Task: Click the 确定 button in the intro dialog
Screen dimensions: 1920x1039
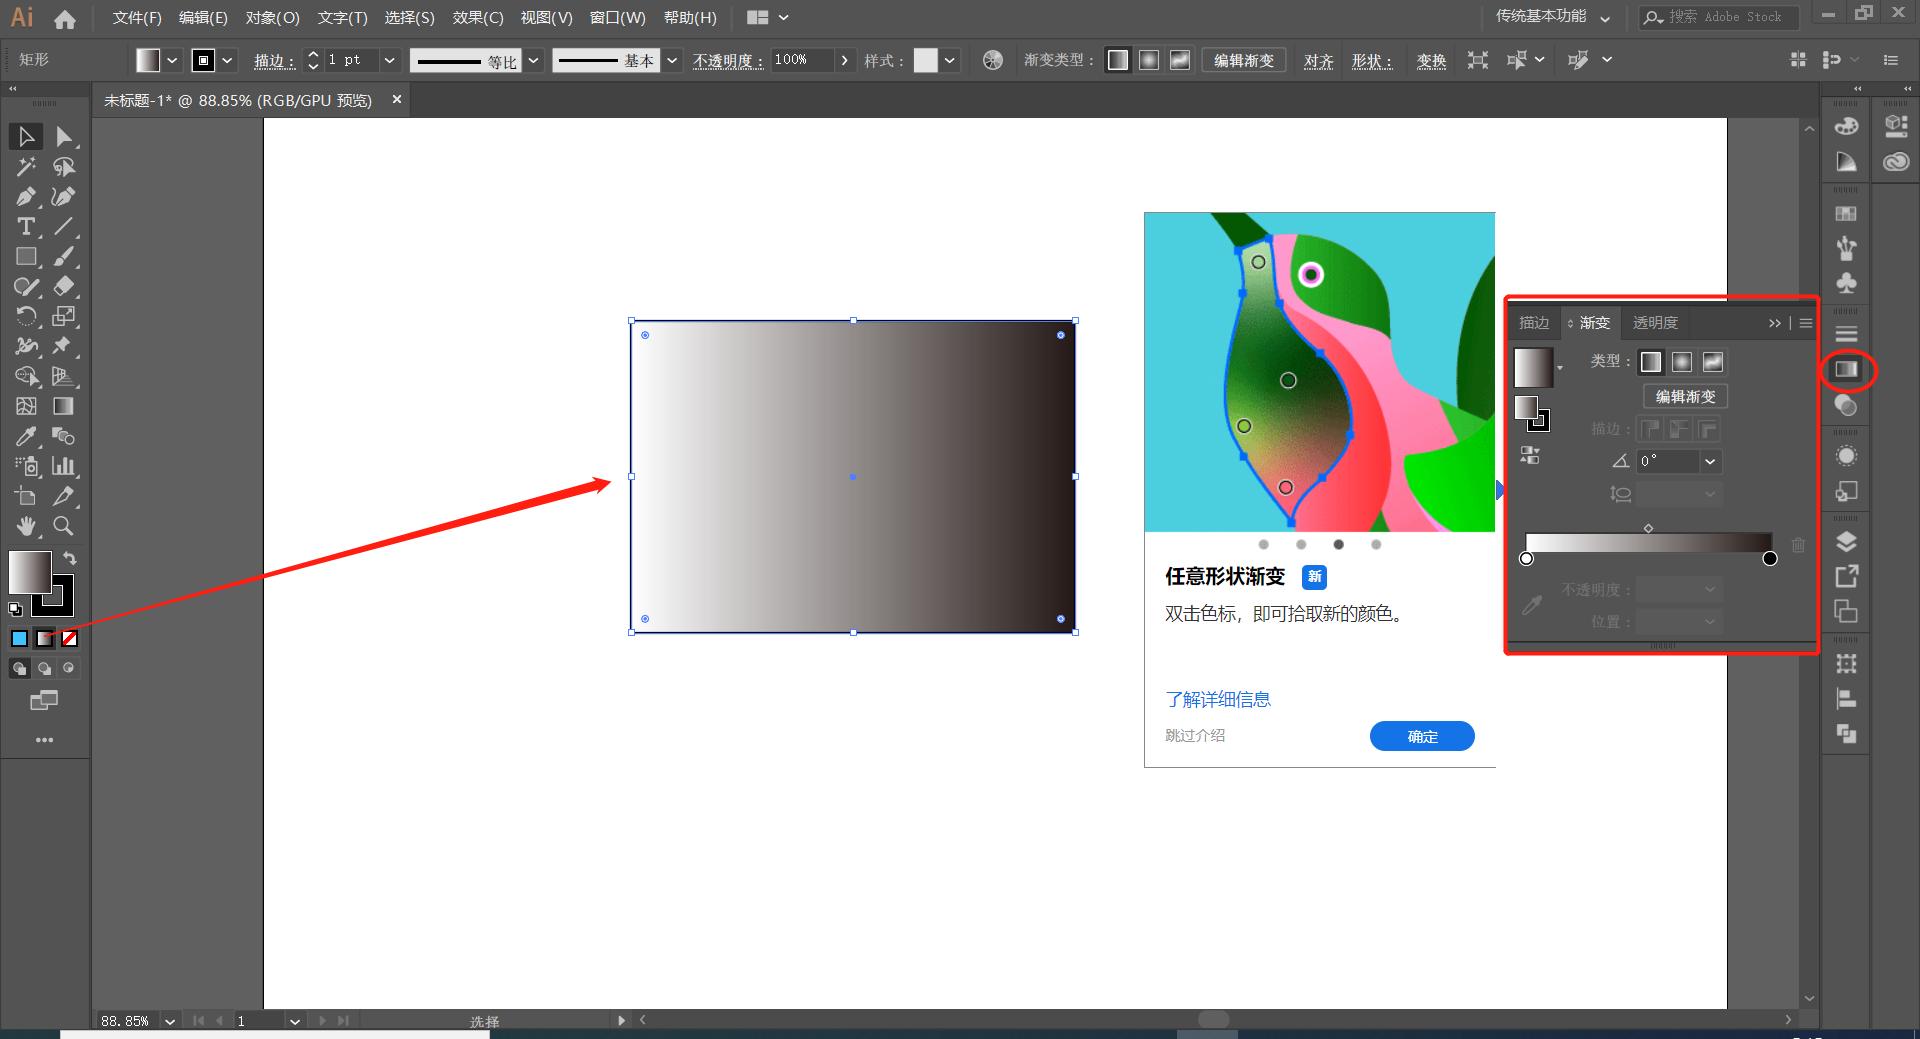Action: coord(1421,736)
